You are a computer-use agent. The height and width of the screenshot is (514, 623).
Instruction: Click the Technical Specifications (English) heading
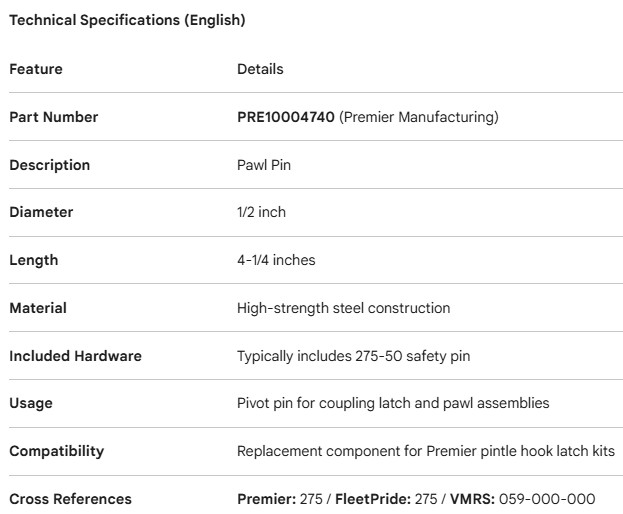coord(127,20)
